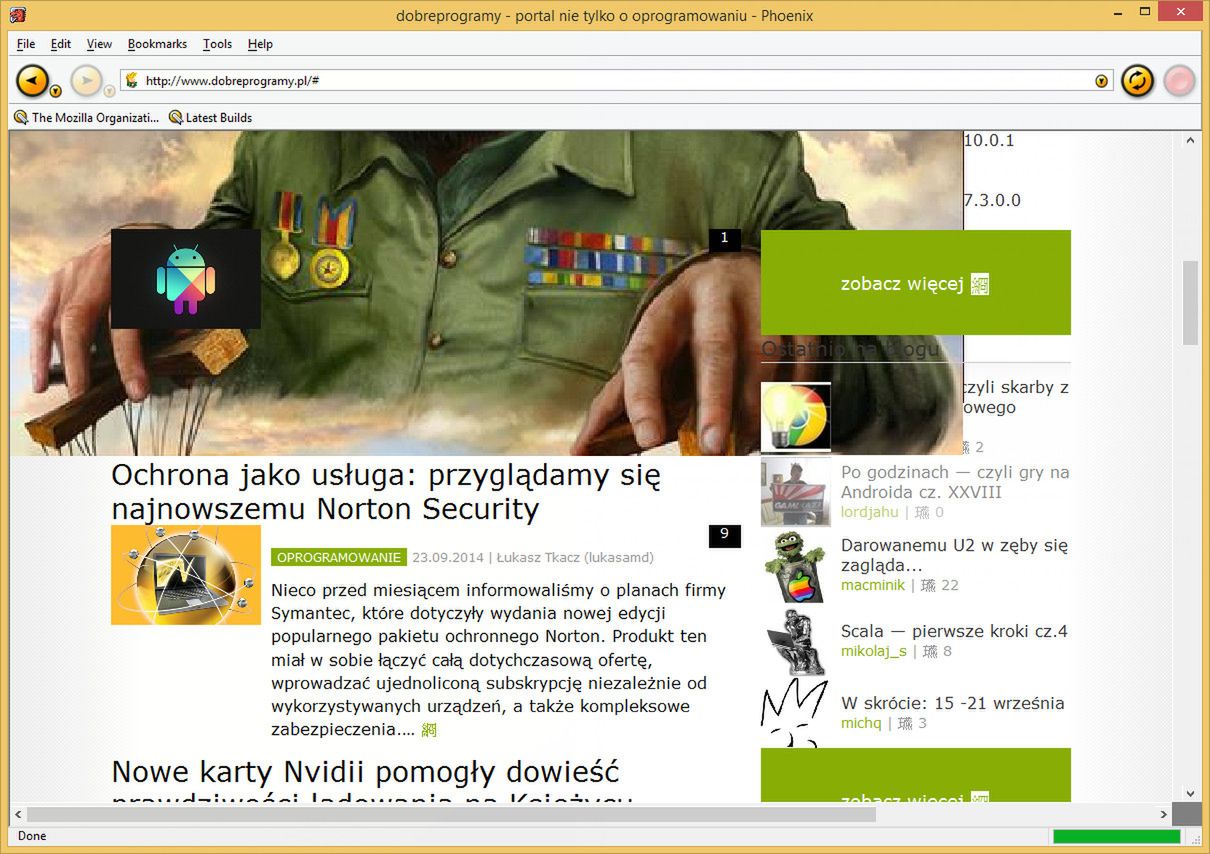Click the Stop loading button
The width and height of the screenshot is (1210, 854).
coord(1180,80)
